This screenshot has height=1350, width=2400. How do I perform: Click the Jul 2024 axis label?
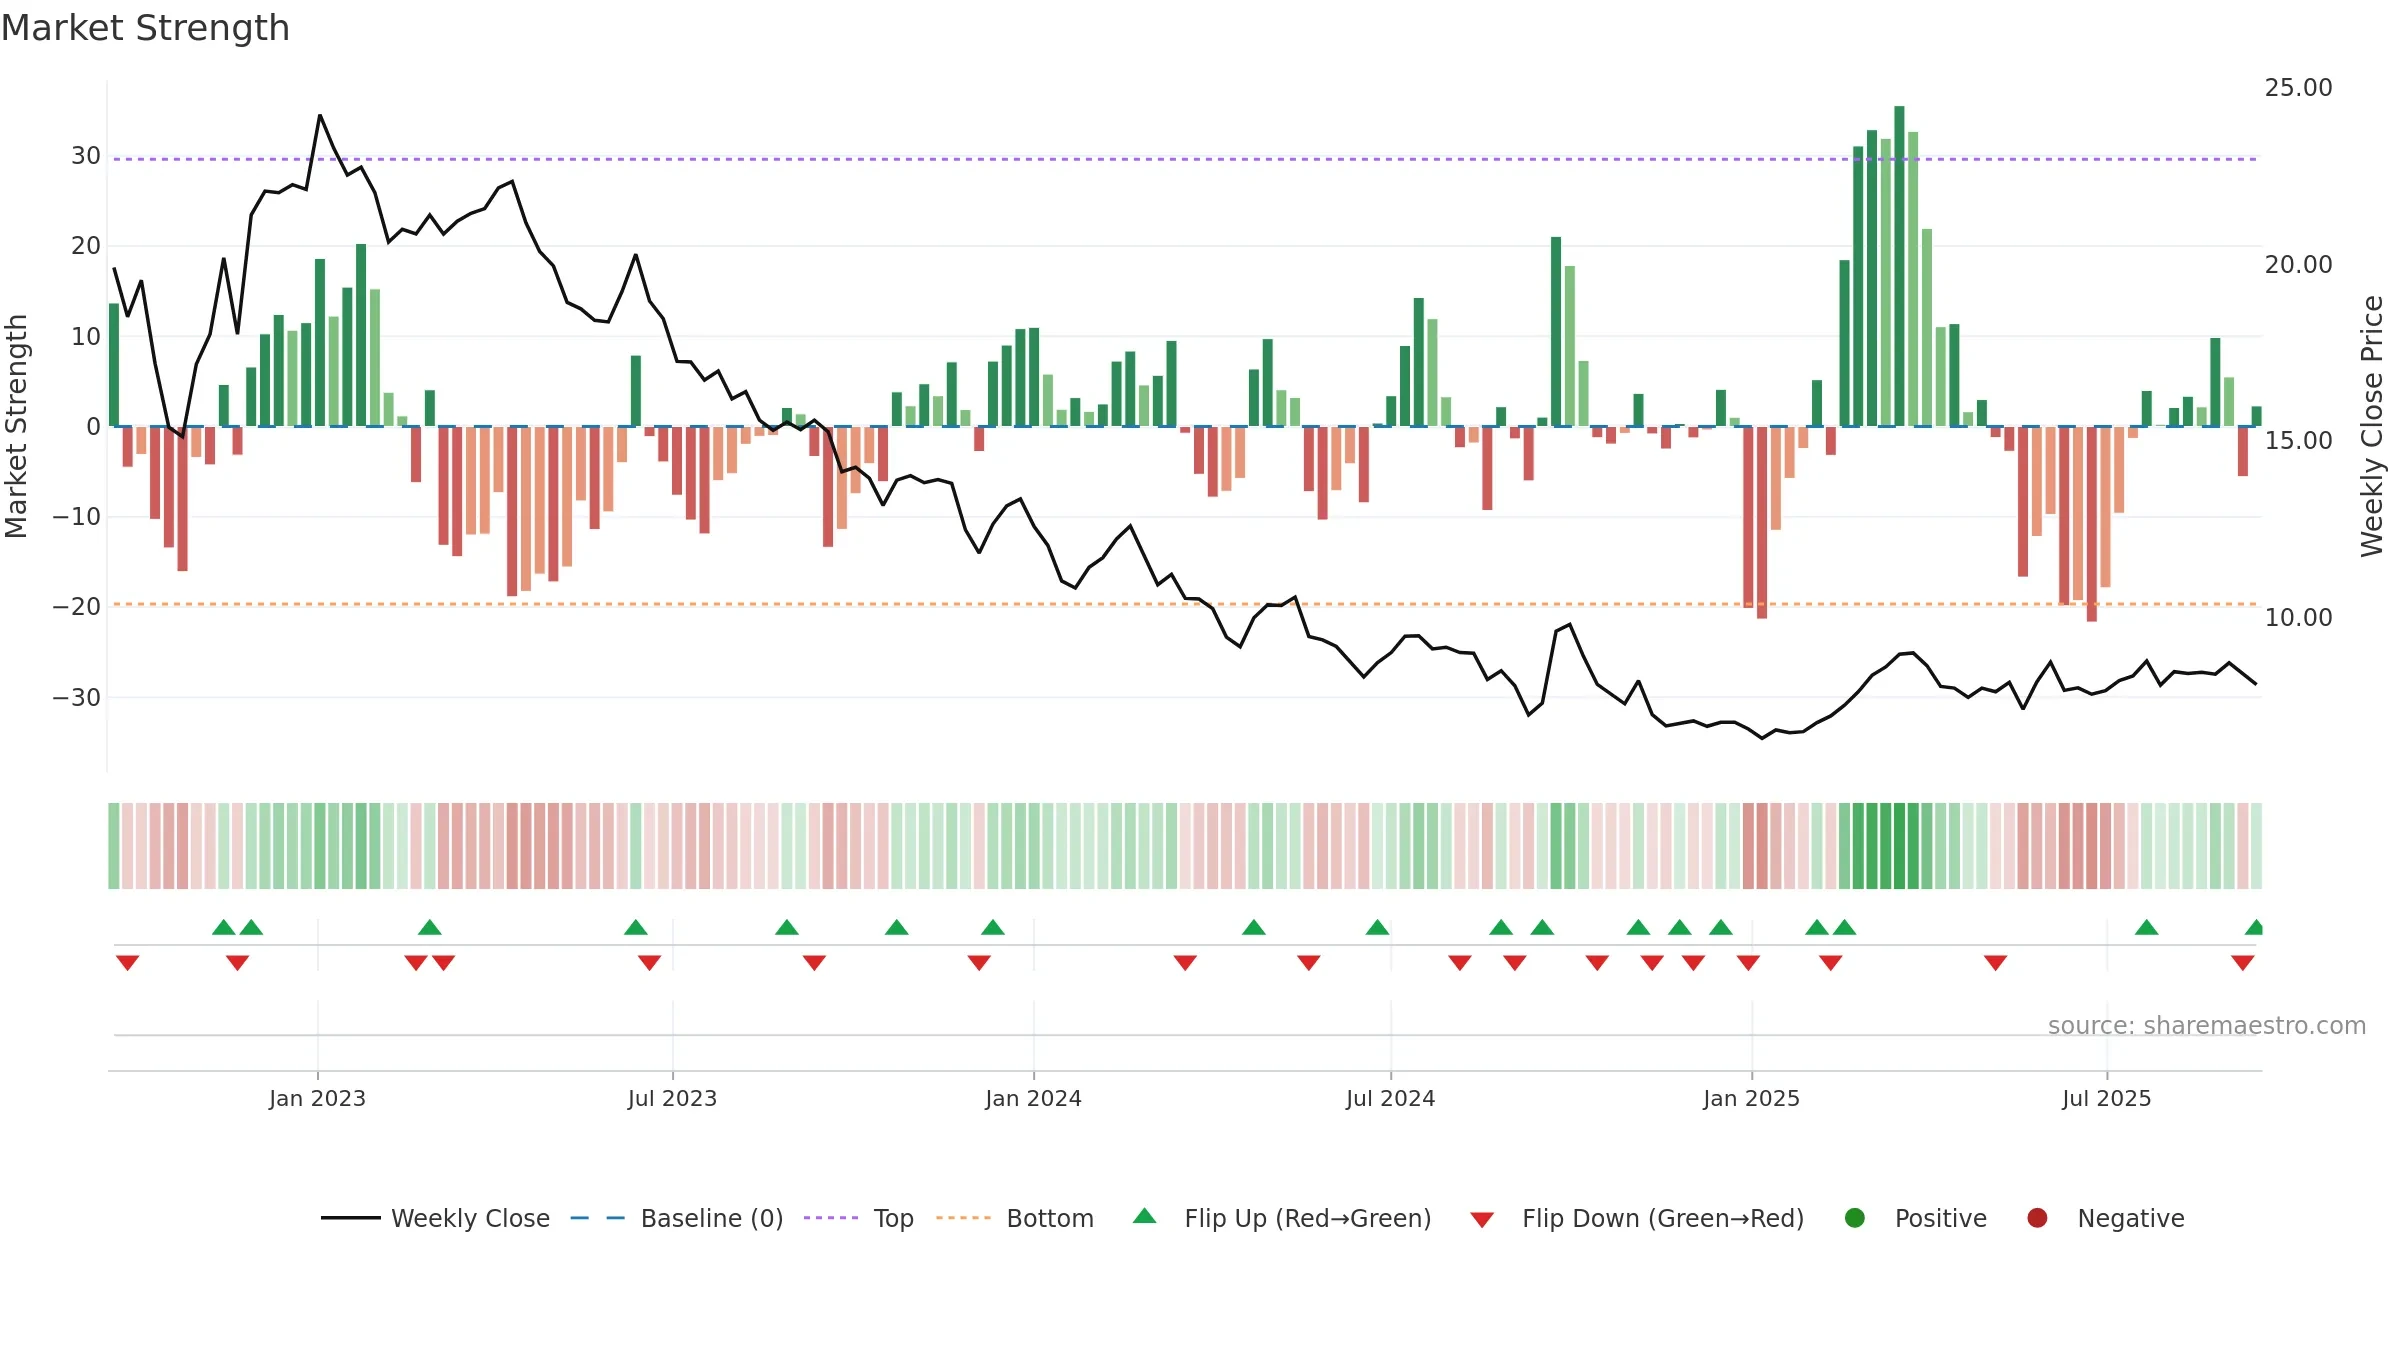tap(1390, 1099)
